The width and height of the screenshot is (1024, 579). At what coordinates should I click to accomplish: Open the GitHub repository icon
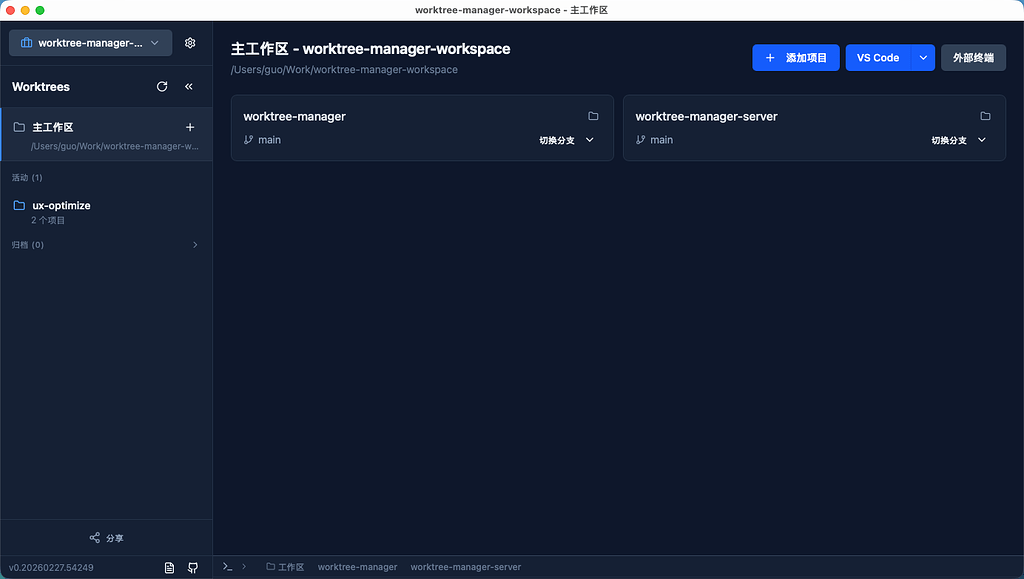(x=193, y=568)
